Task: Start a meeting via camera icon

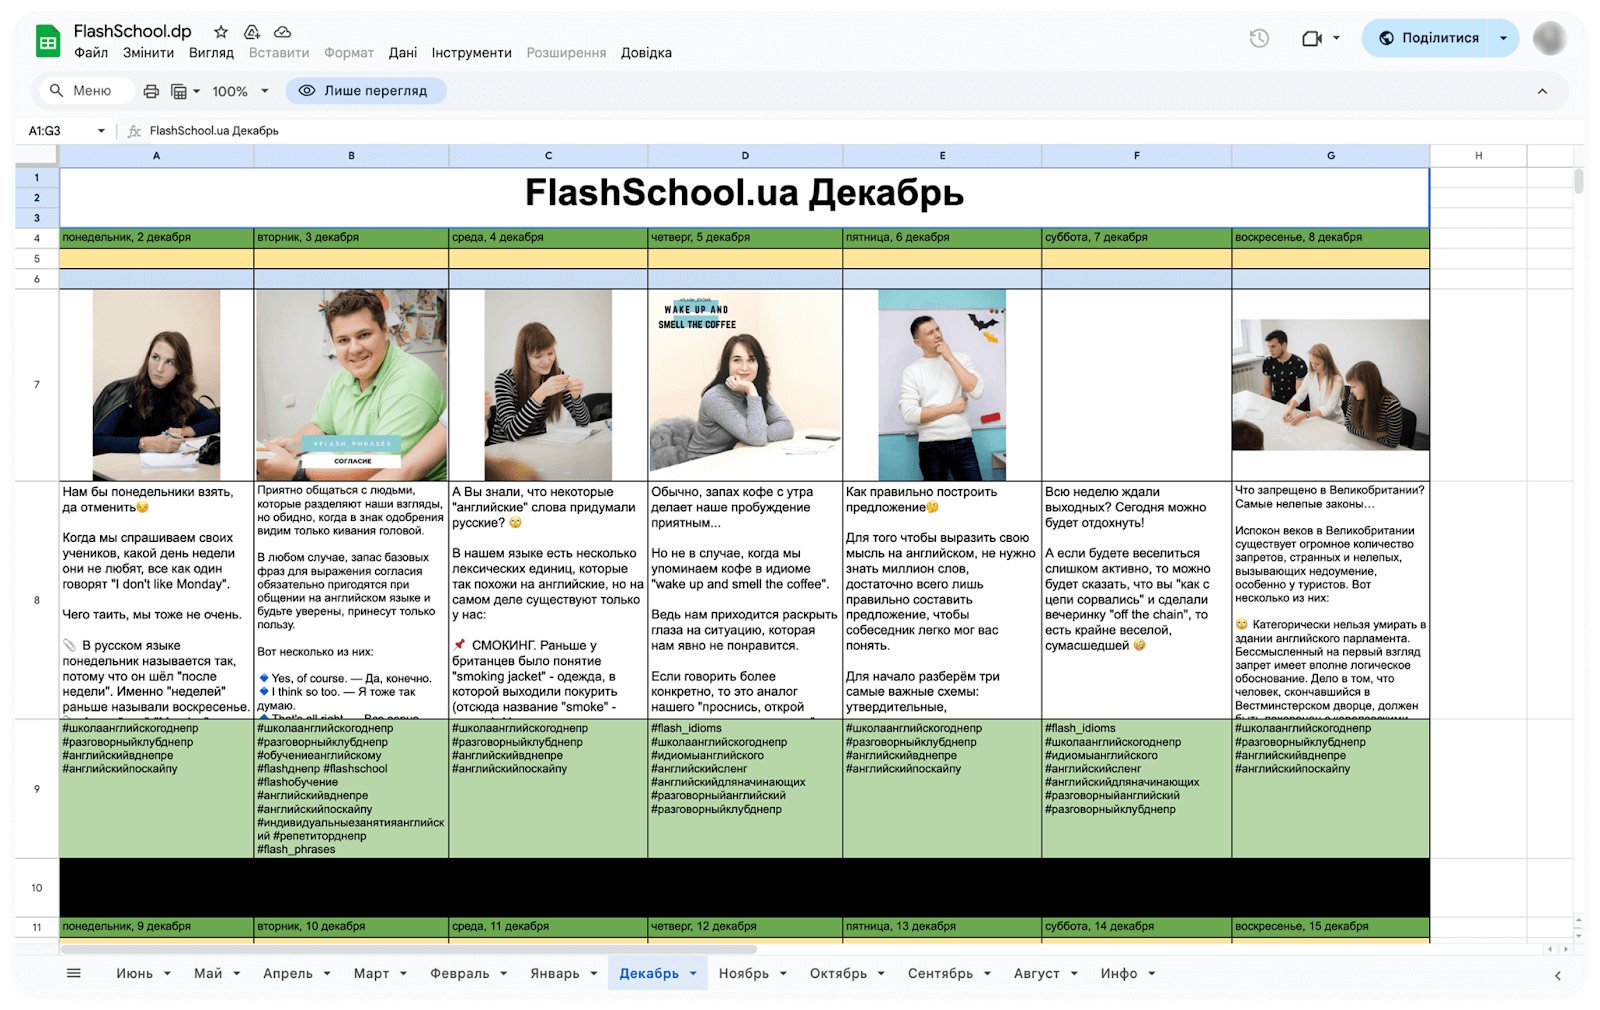Action: point(1312,38)
